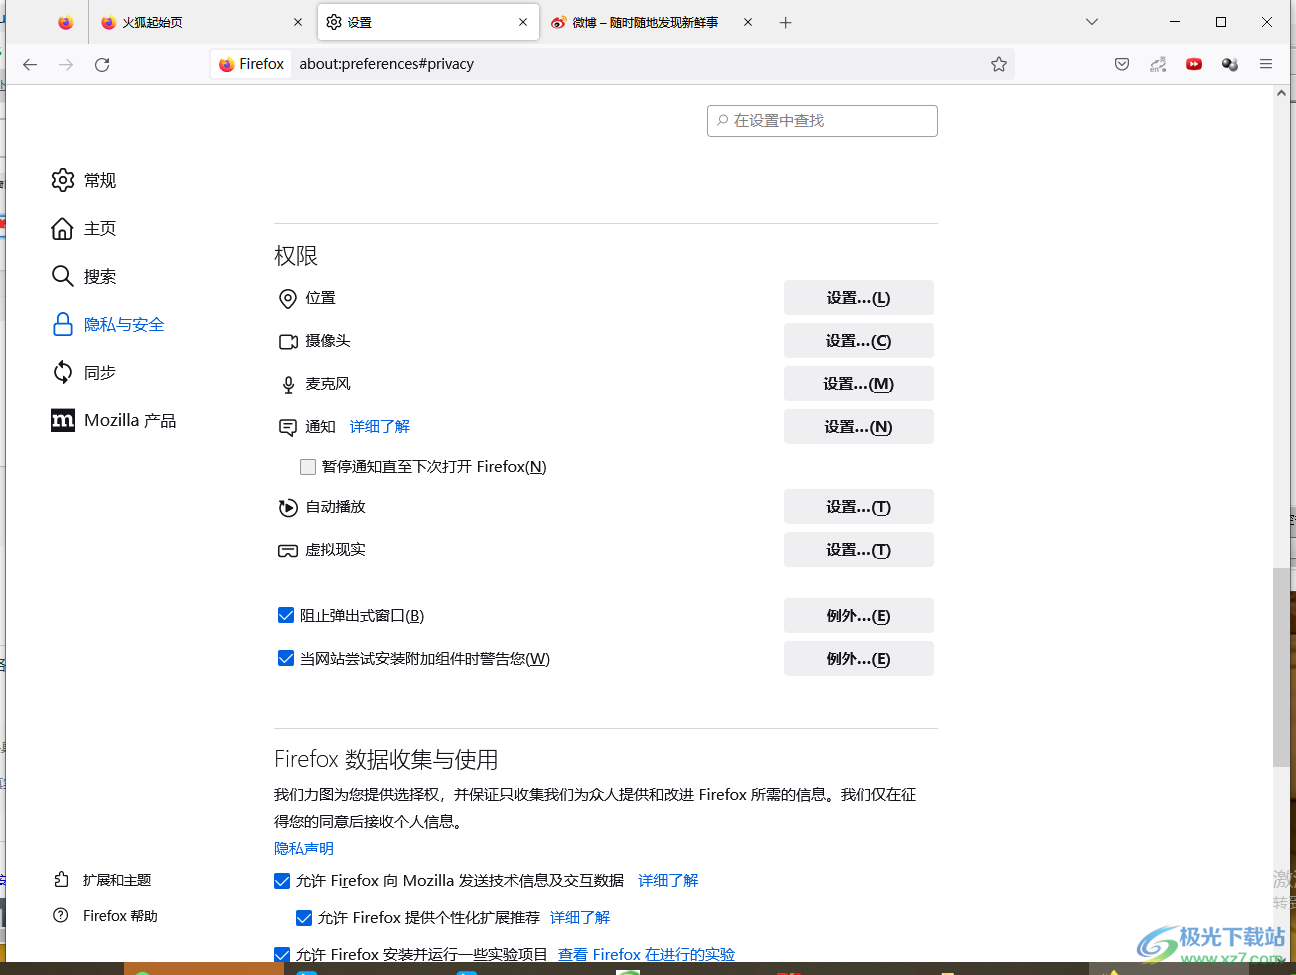Click the camera icon beside 摄像头
Viewport: 1296px width, 975px height.
(288, 341)
